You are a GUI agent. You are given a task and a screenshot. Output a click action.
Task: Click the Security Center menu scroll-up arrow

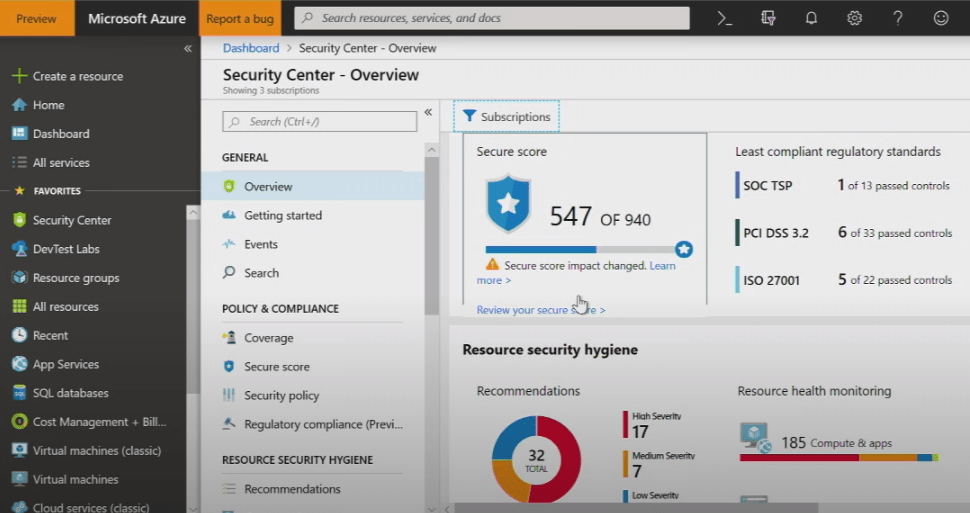pyautogui.click(x=431, y=150)
